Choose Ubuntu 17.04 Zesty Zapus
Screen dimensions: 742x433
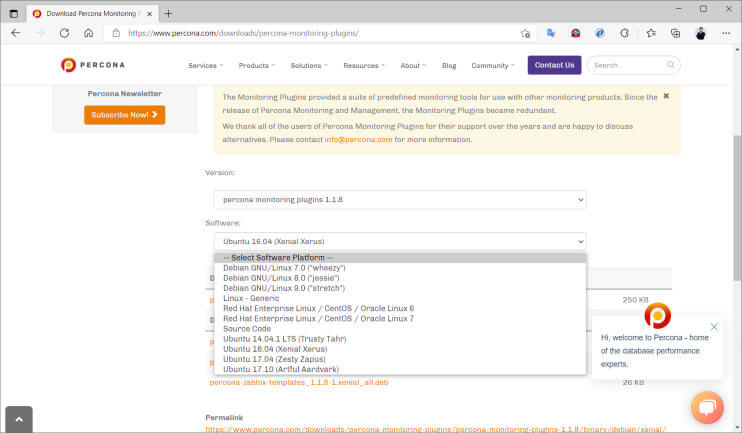[400, 359]
